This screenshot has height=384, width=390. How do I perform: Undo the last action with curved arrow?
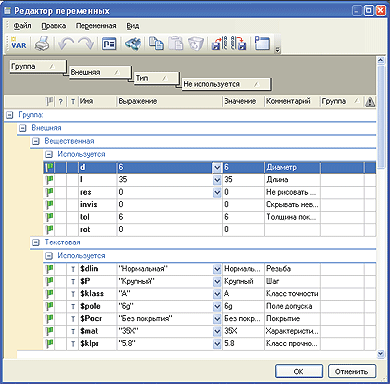pyautogui.click(x=66, y=43)
